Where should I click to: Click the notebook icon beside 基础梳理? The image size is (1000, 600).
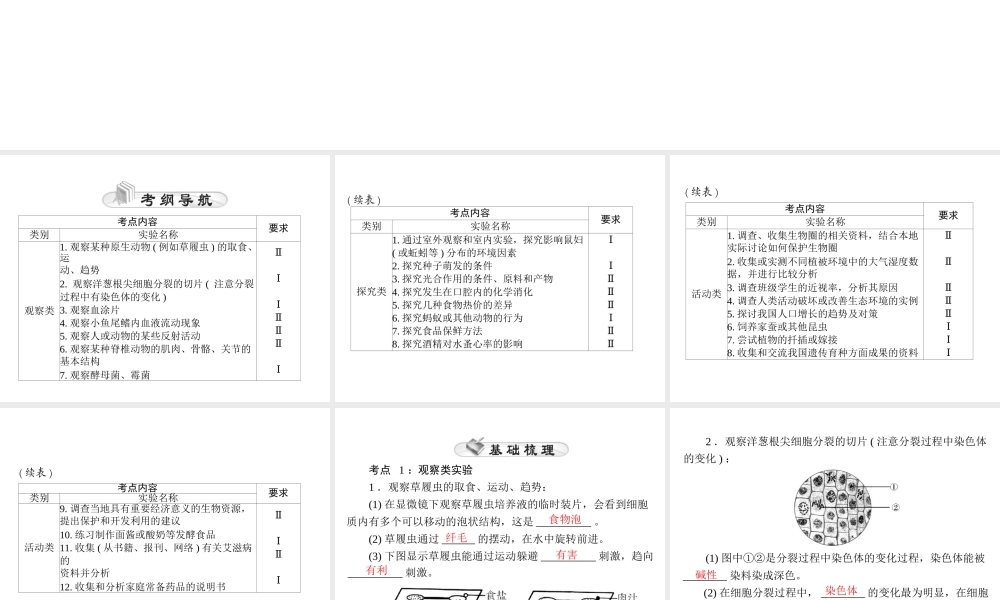tap(475, 446)
